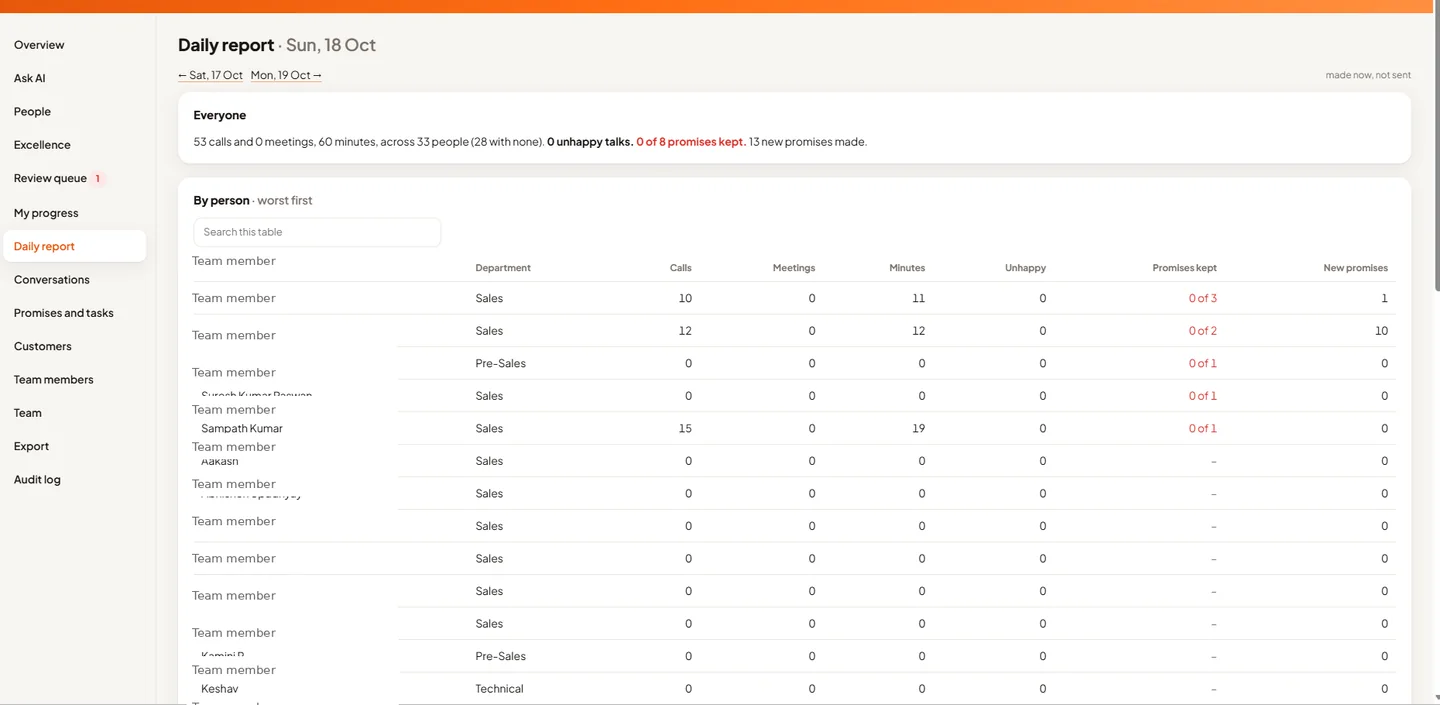The width and height of the screenshot is (1440, 705).
Task: Click the Technical department cell
Action: (x=499, y=689)
